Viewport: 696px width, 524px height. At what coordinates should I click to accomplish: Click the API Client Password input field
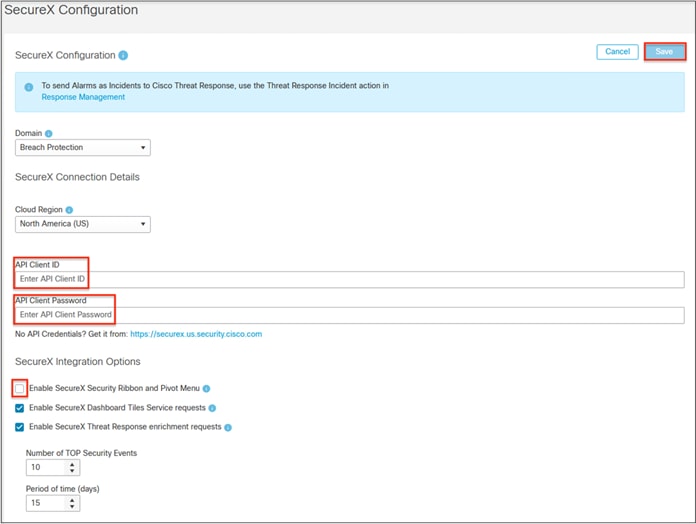pyautogui.click(x=350, y=315)
